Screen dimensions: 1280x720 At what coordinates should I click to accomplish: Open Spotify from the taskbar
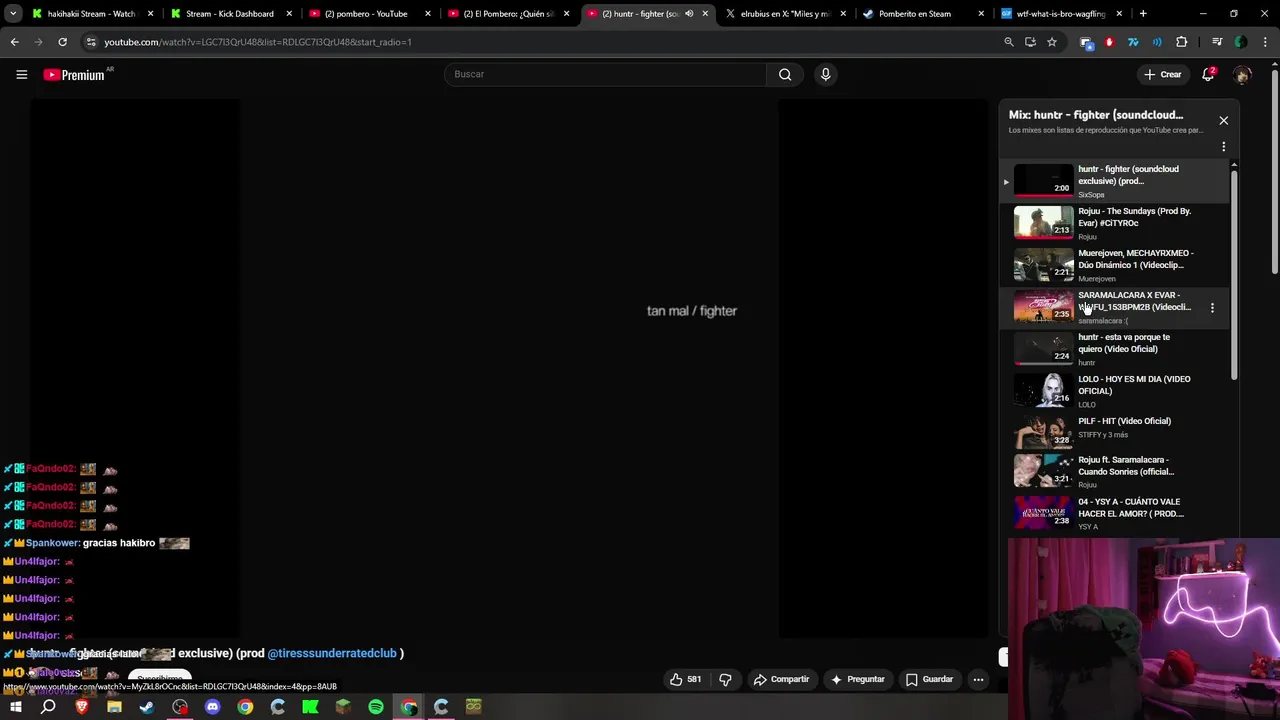376,707
